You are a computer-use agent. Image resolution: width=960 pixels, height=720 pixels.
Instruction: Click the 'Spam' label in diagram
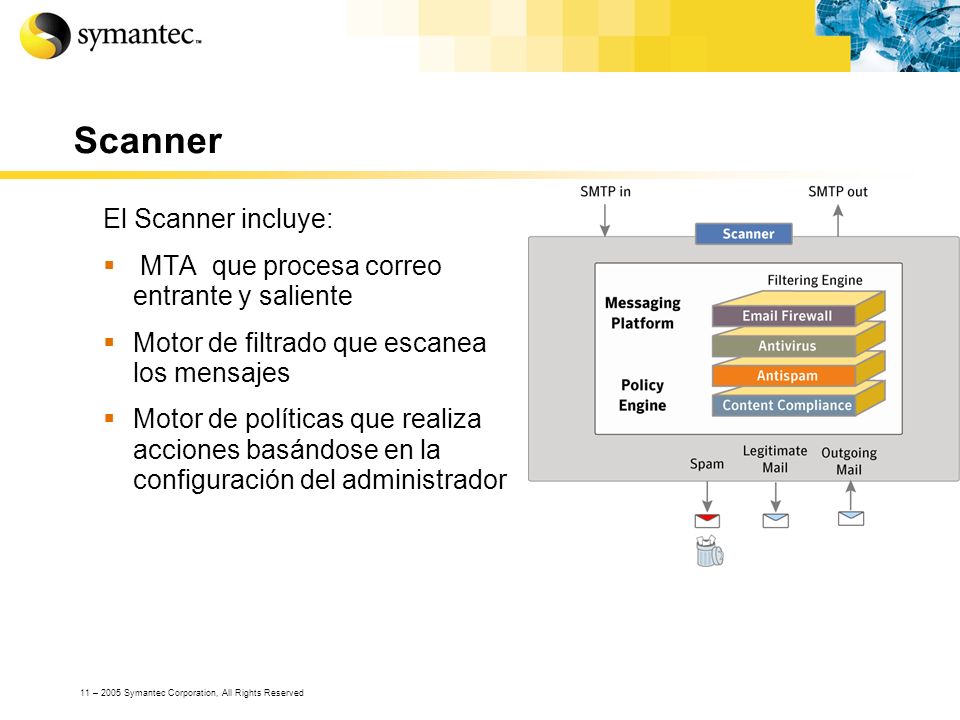(707, 464)
